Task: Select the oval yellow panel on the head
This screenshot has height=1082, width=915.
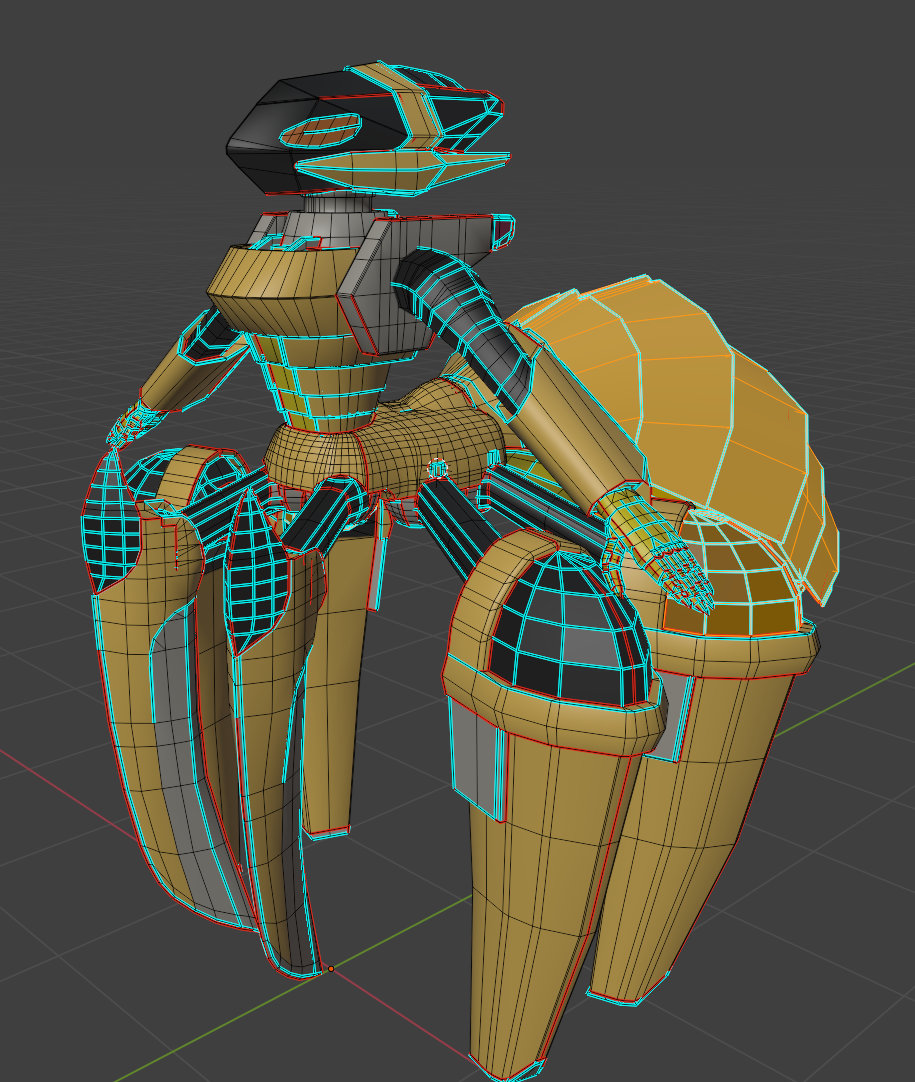Action: click(320, 130)
